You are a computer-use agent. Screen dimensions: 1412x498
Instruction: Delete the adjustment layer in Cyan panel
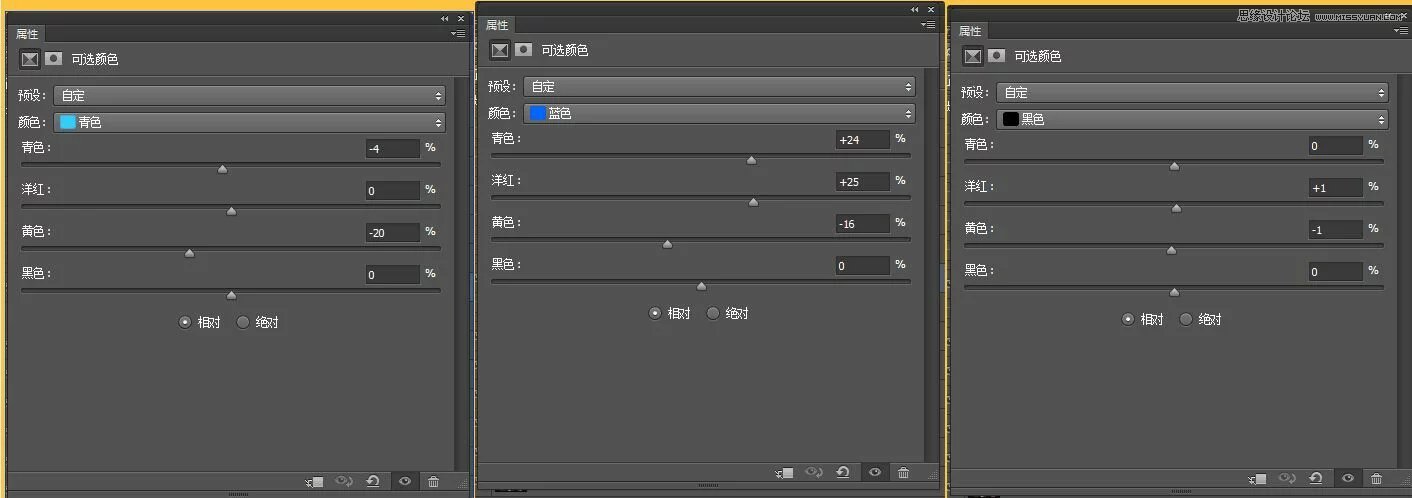click(433, 482)
